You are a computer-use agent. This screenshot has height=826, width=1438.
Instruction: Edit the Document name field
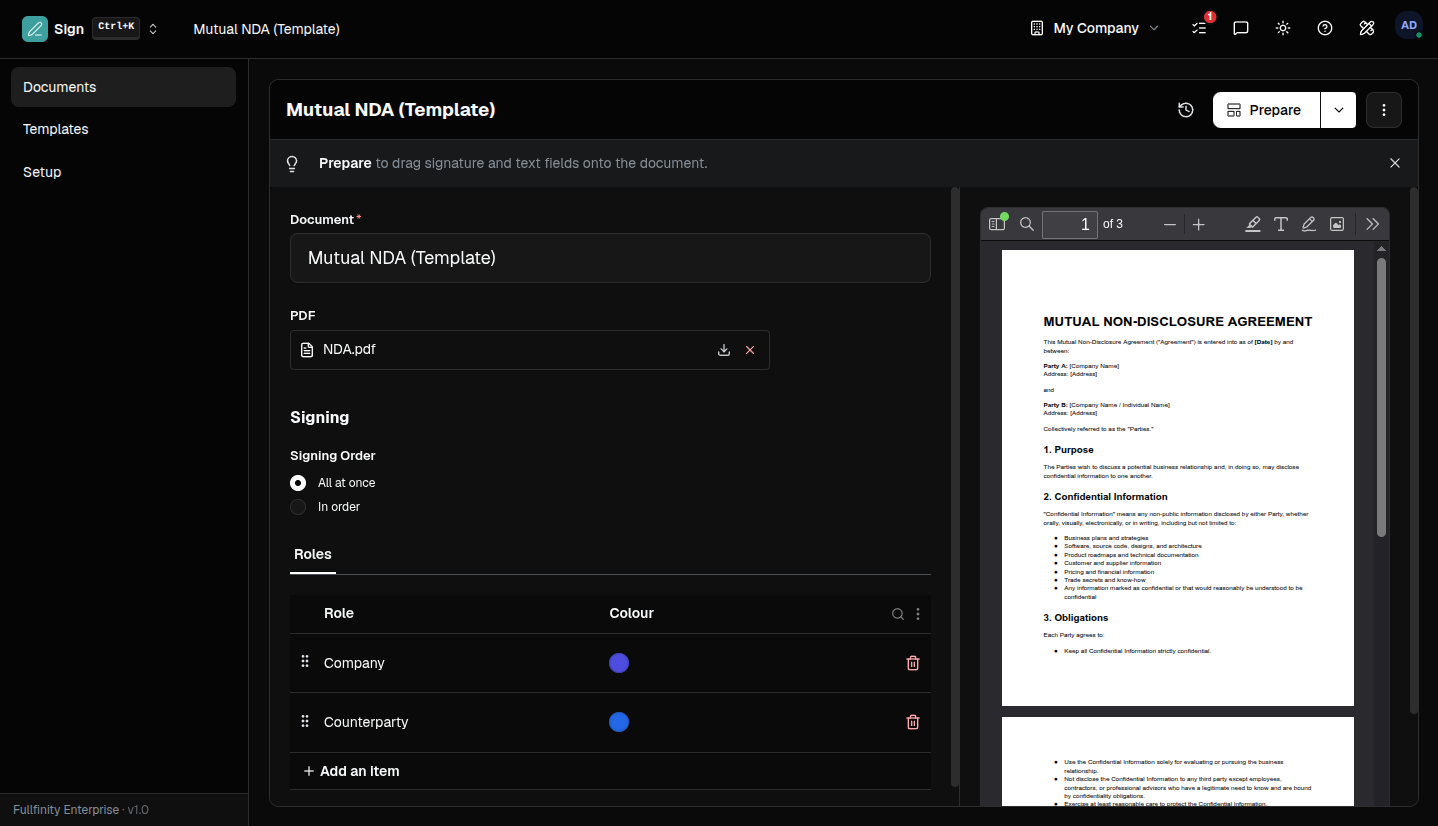[x=610, y=258]
